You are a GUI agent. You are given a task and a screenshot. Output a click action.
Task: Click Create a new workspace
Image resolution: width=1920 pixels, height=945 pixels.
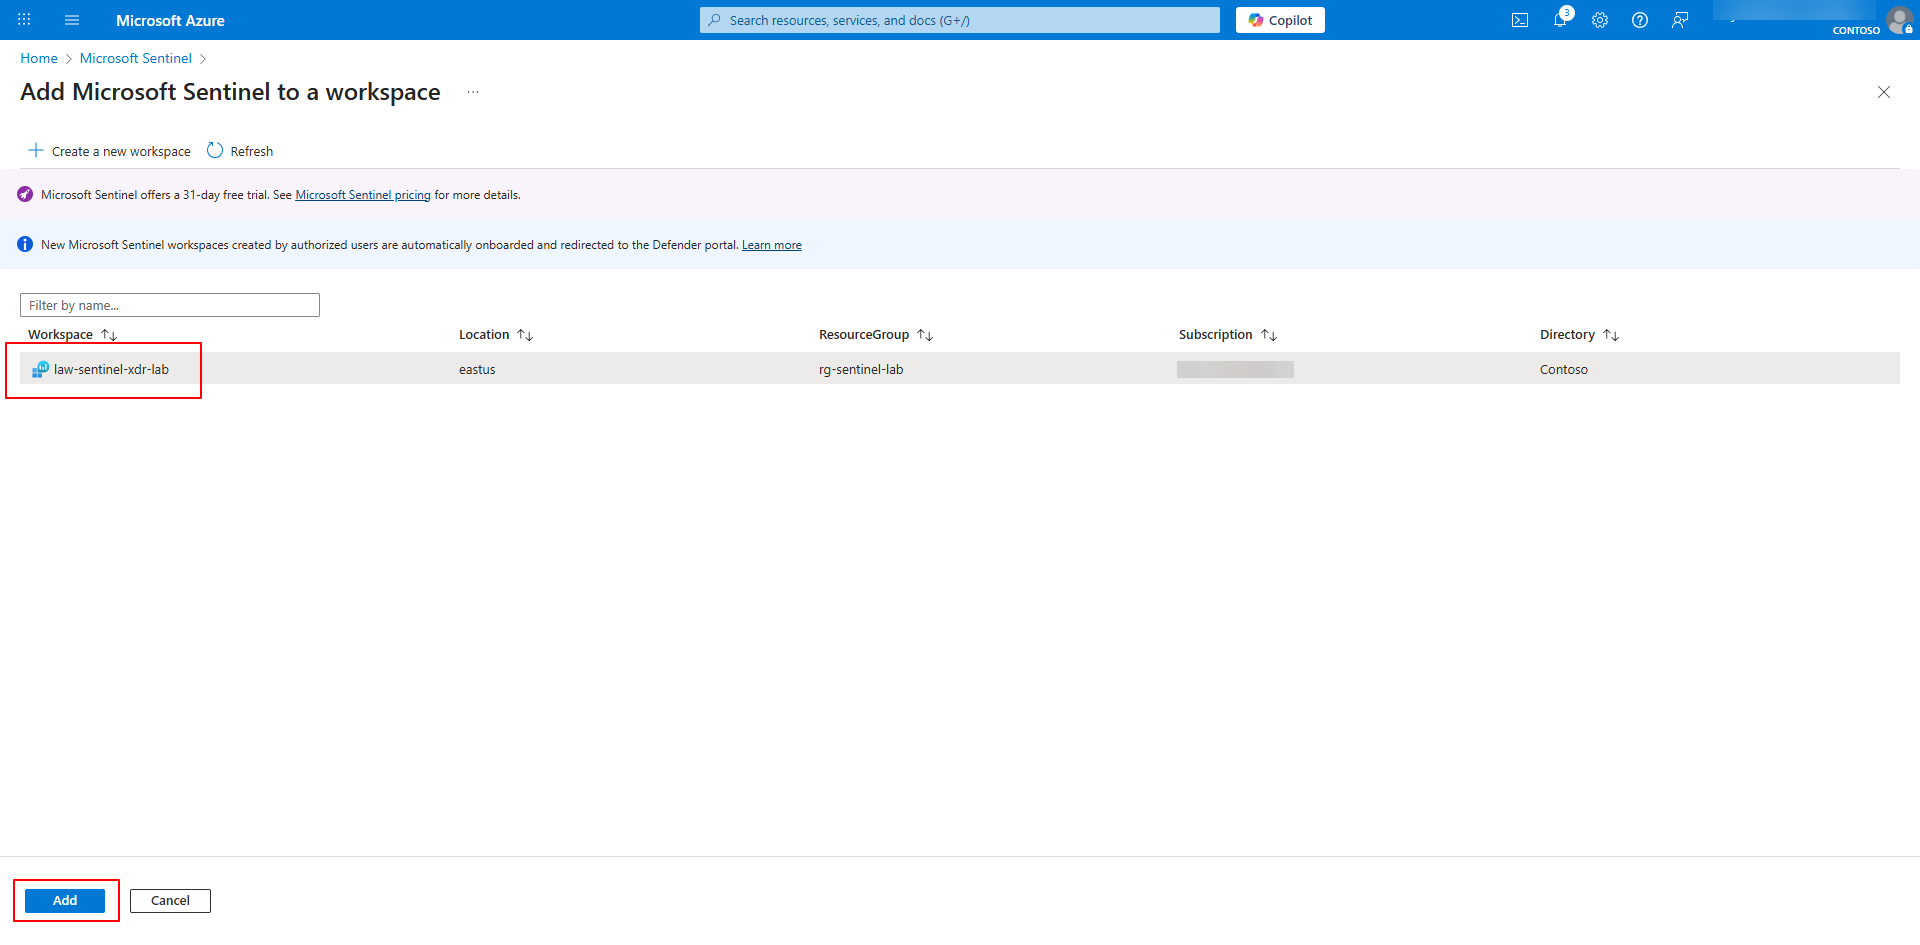pos(109,151)
